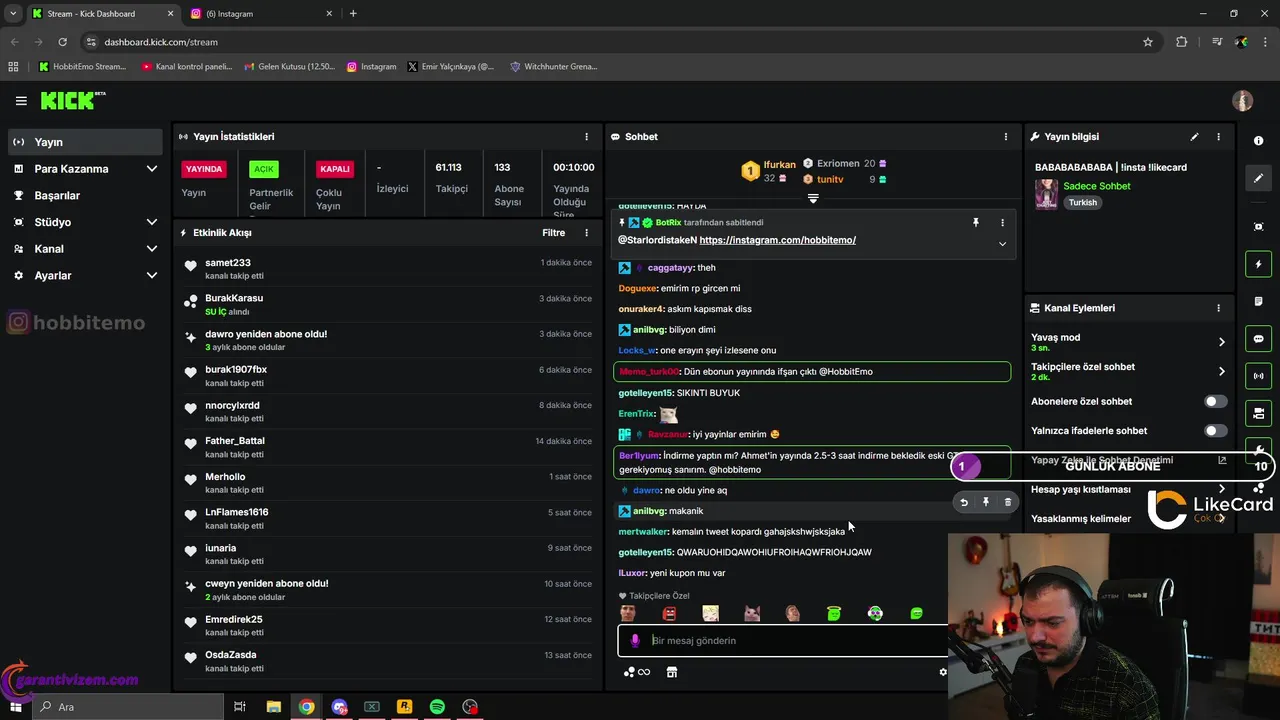Click the purple microphone icon in message box
The width and height of the screenshot is (1280, 720).
(635, 641)
